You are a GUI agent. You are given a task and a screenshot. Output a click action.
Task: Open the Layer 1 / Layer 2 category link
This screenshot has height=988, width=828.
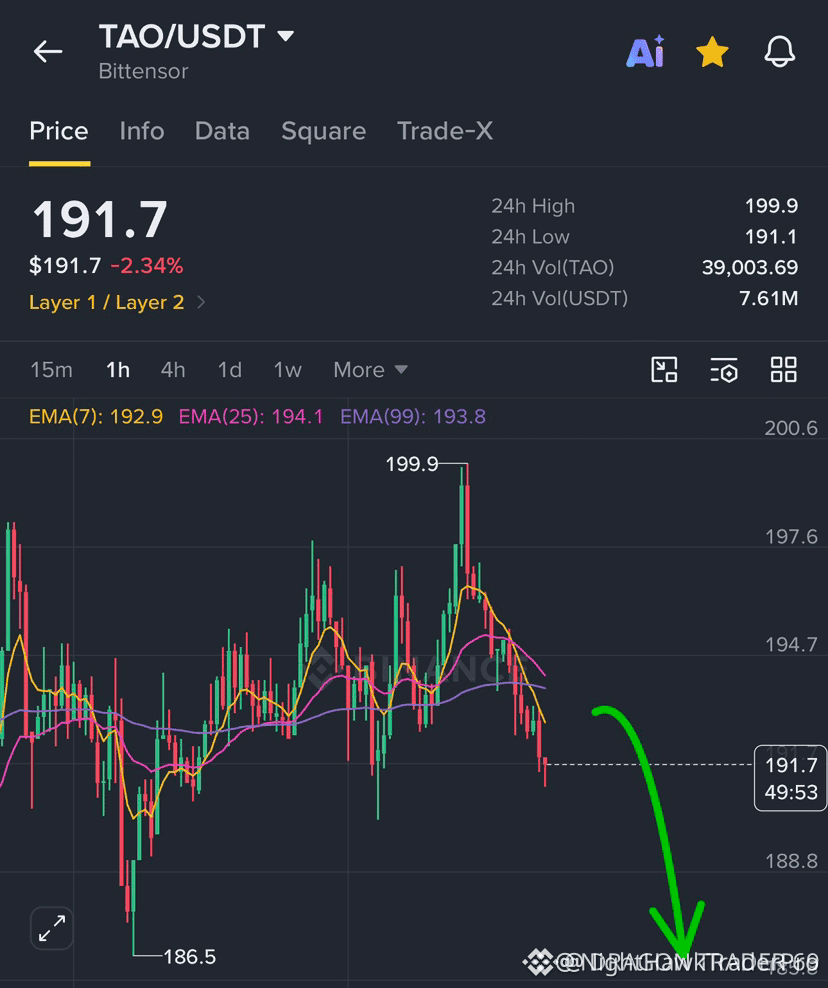pyautogui.click(x=117, y=302)
